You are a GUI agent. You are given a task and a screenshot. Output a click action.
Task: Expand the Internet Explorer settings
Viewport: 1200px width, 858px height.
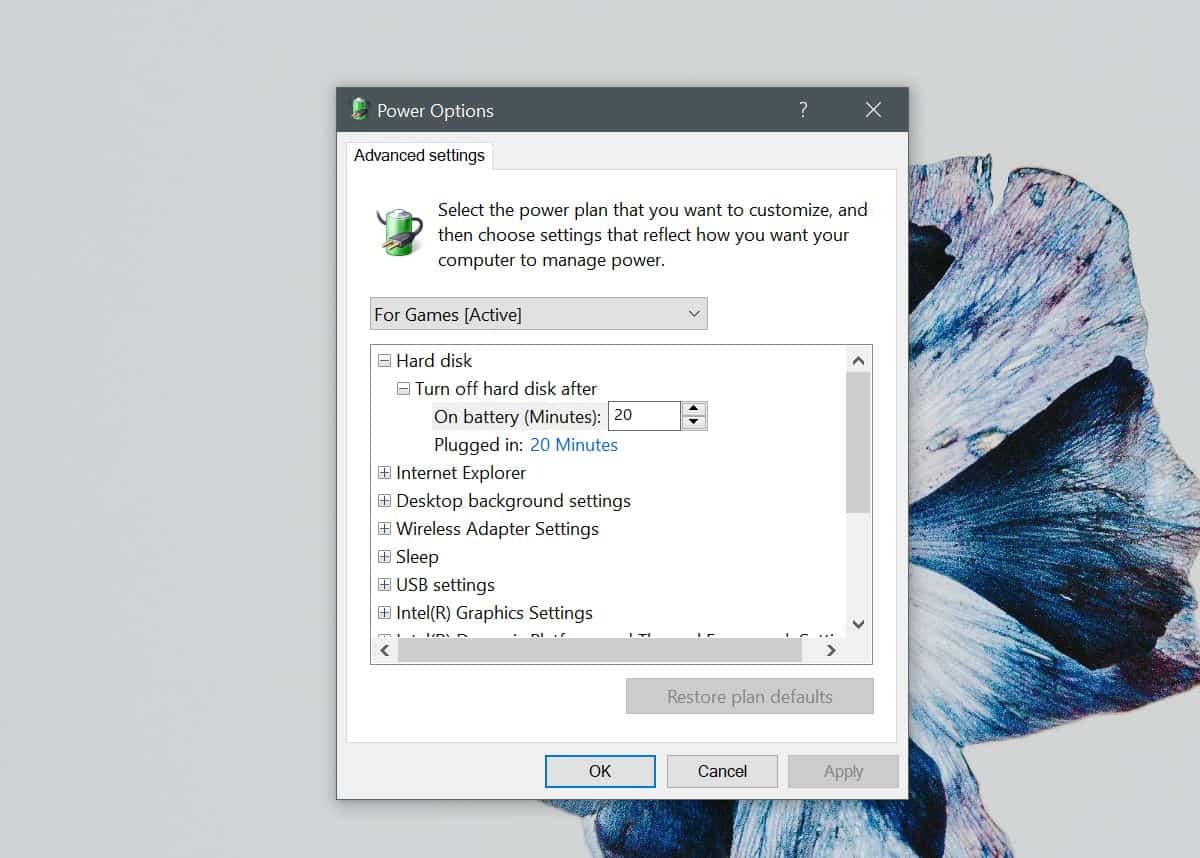pos(384,472)
